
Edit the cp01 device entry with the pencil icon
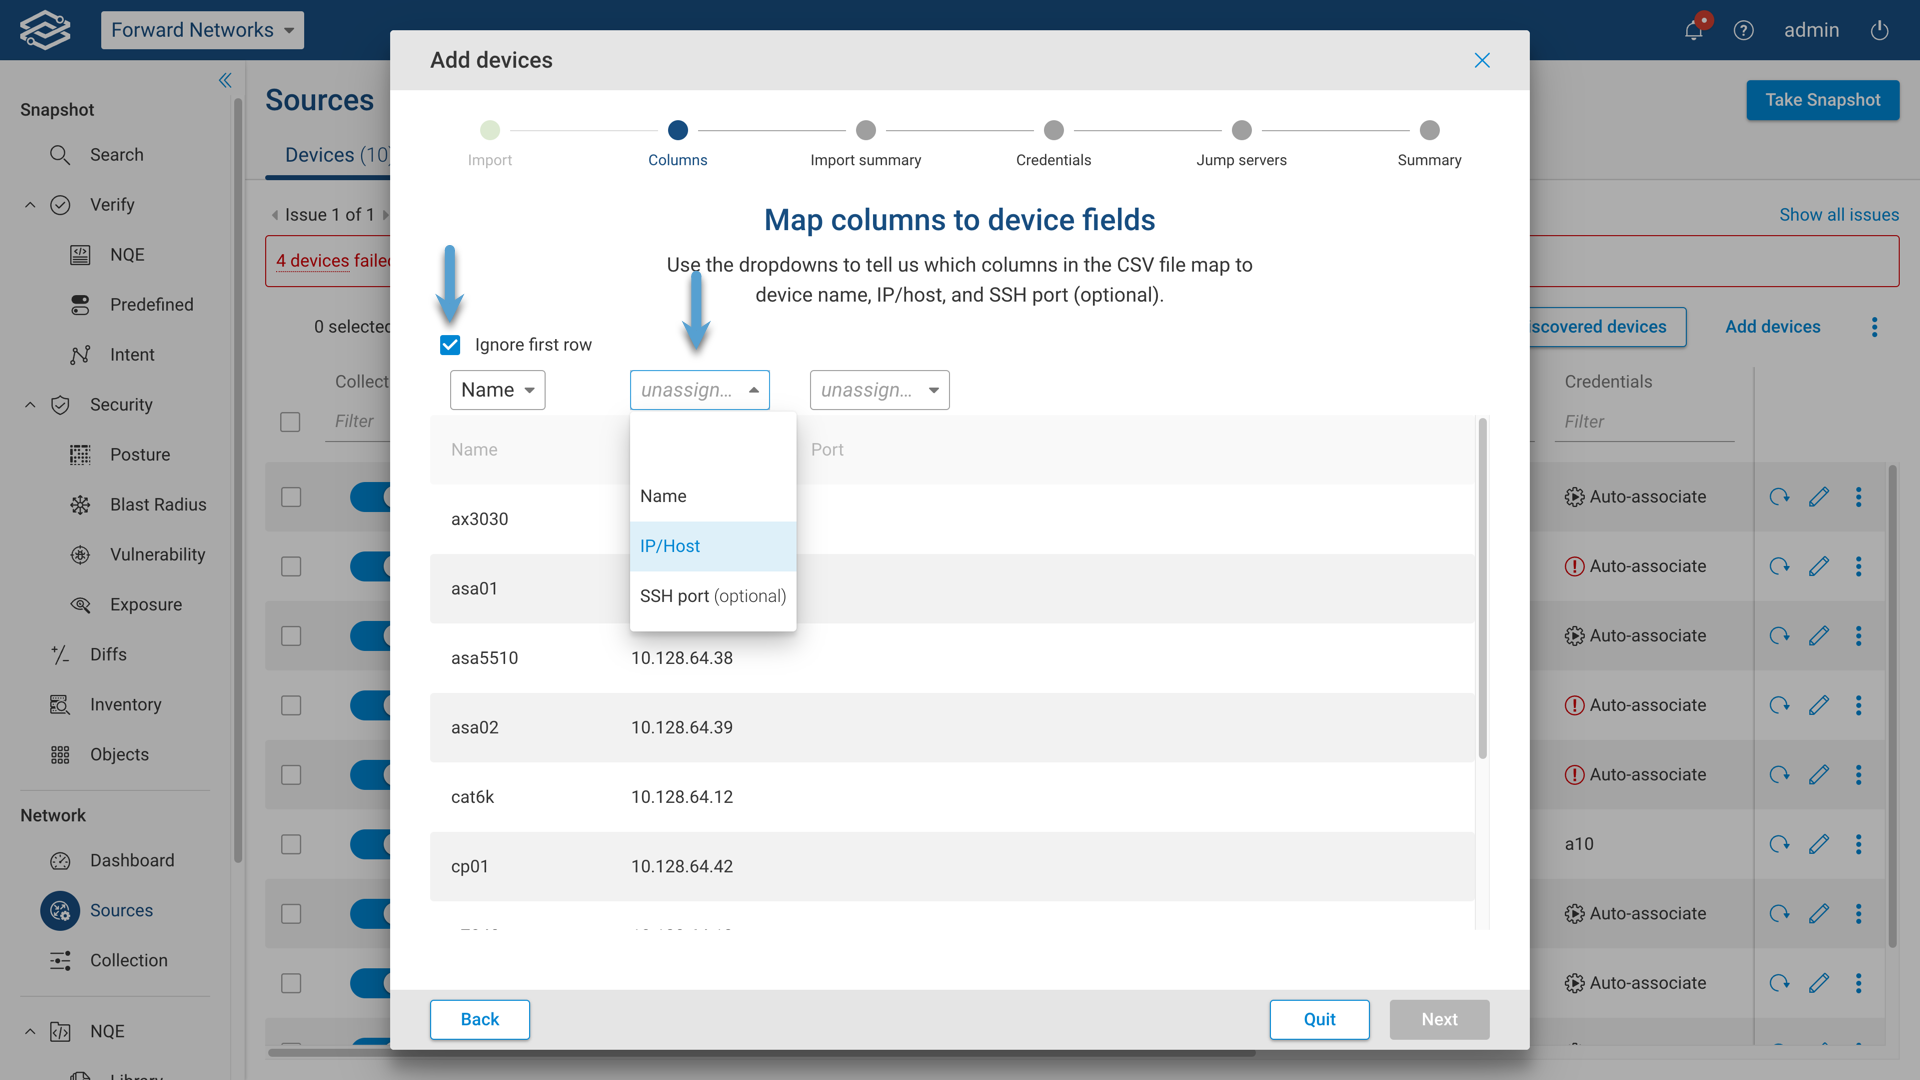click(1819, 844)
